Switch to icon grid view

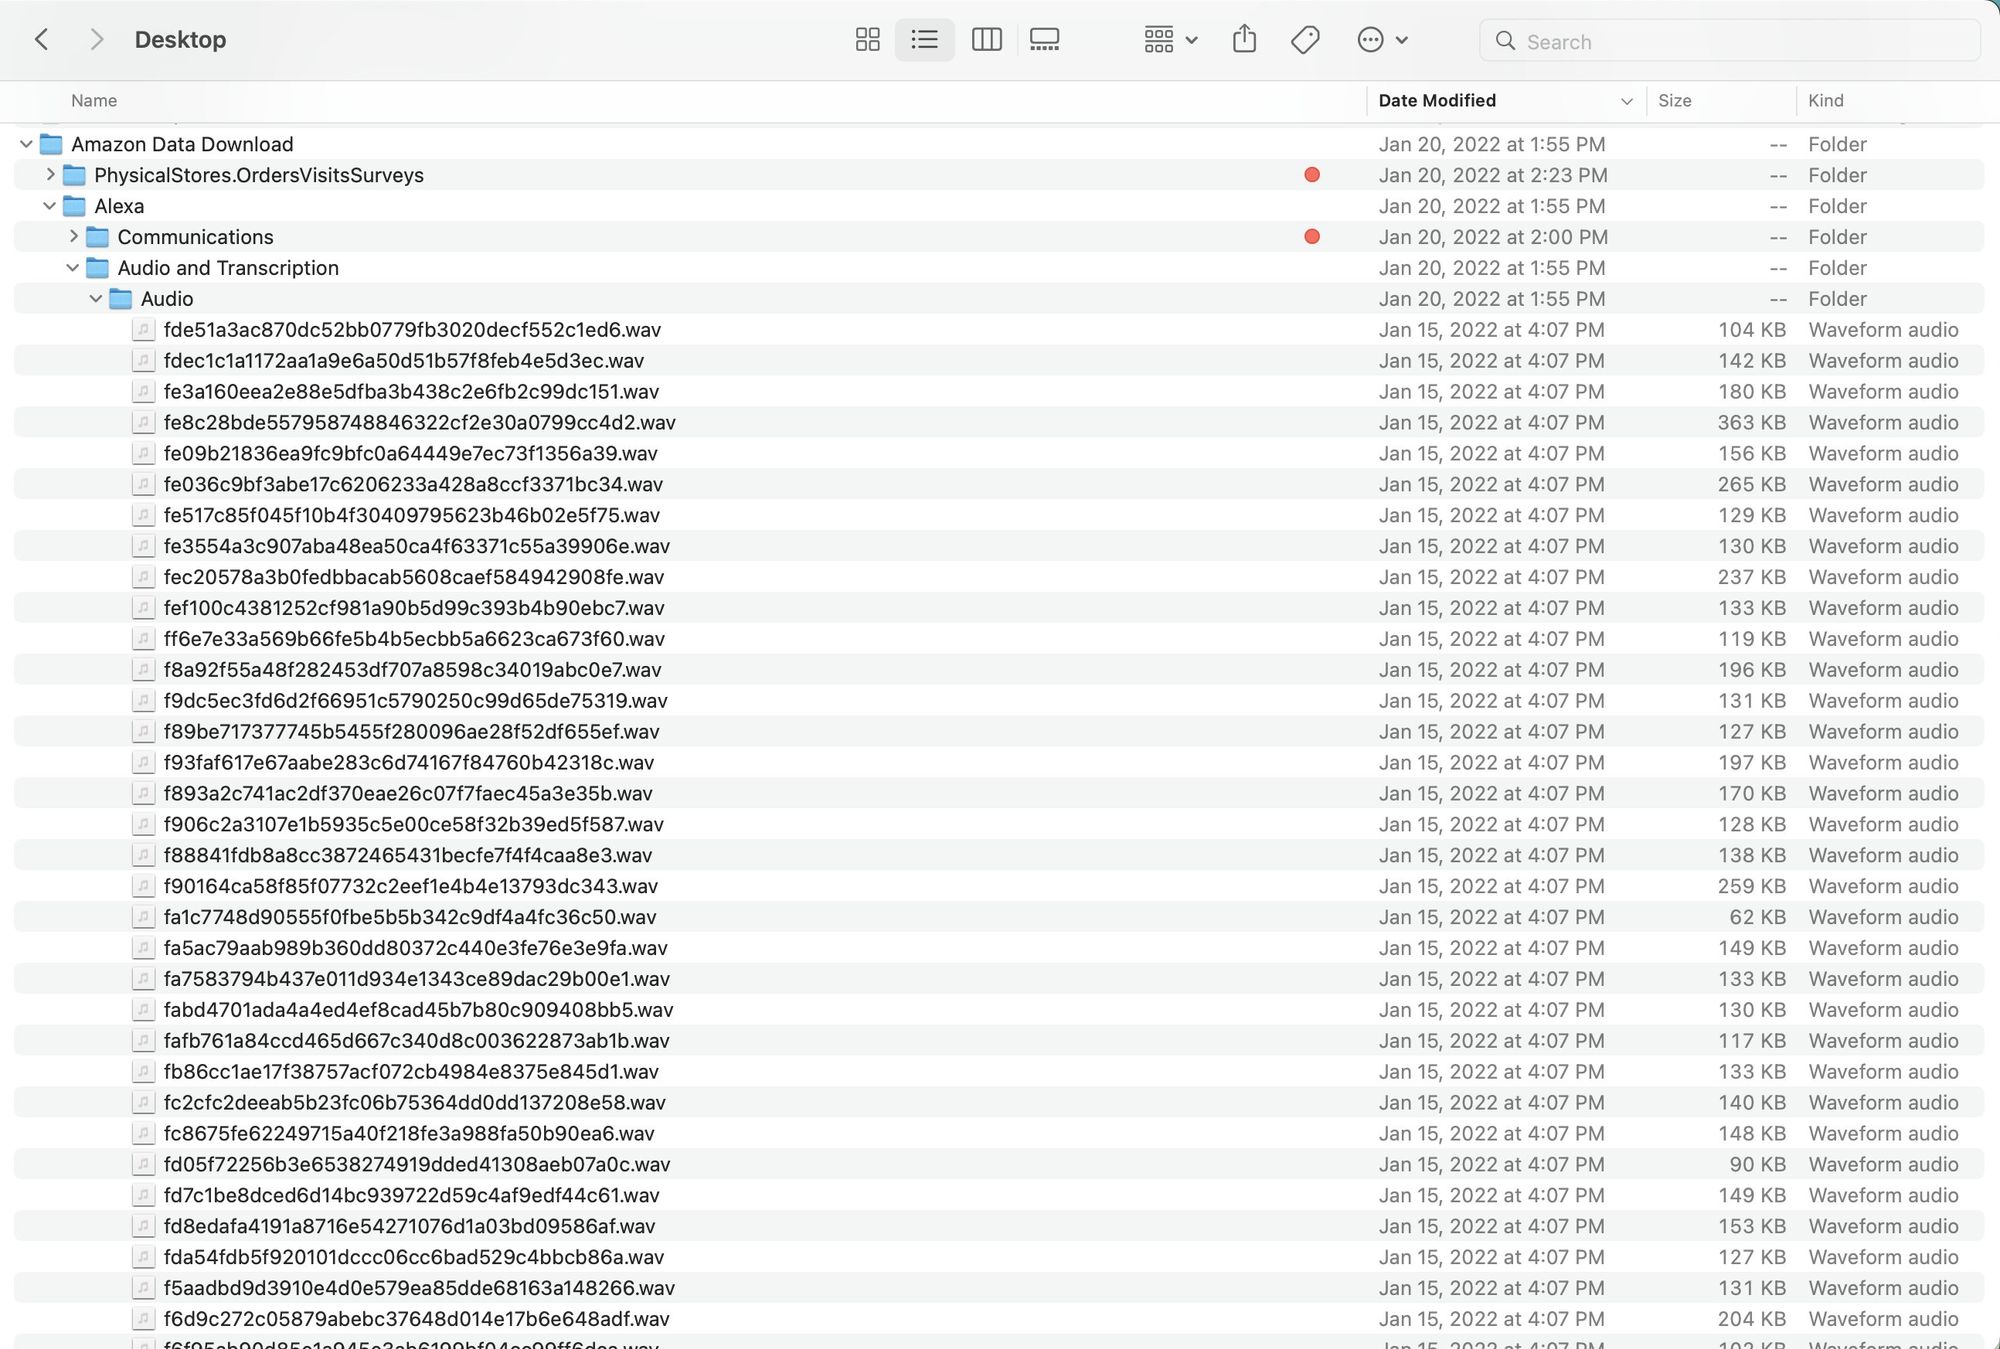867,40
